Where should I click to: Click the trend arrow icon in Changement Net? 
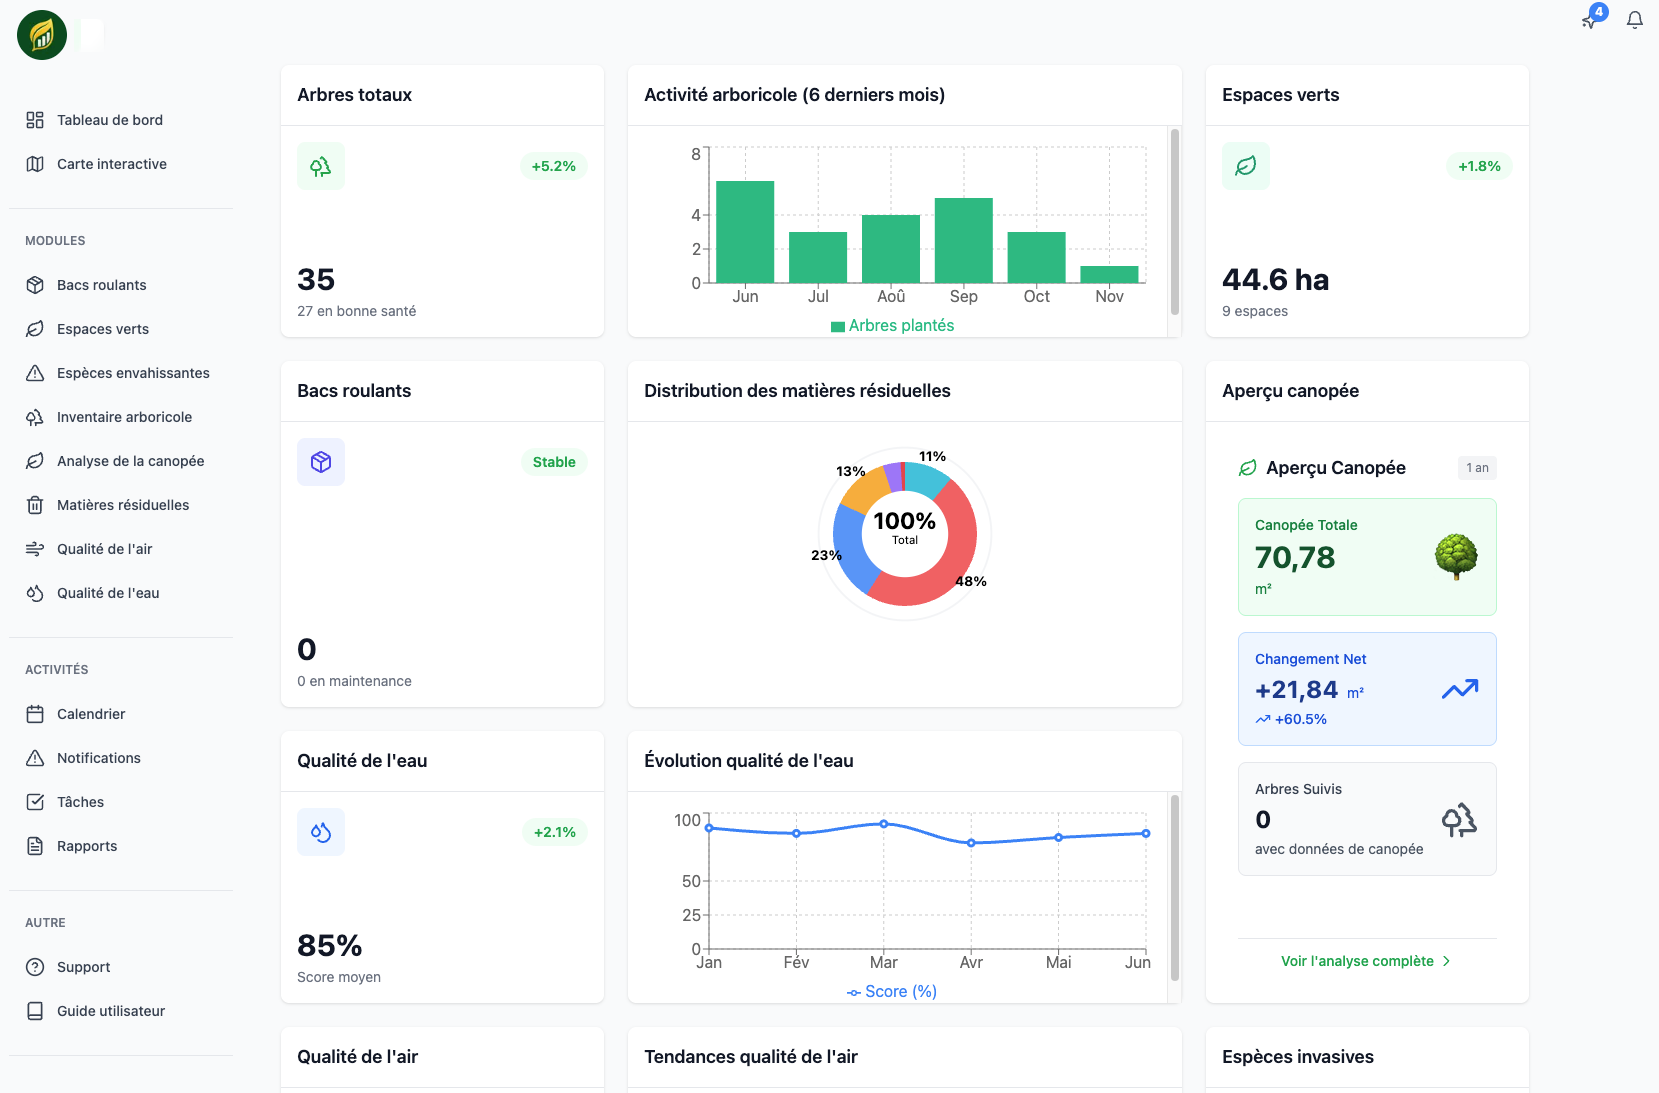click(1459, 689)
